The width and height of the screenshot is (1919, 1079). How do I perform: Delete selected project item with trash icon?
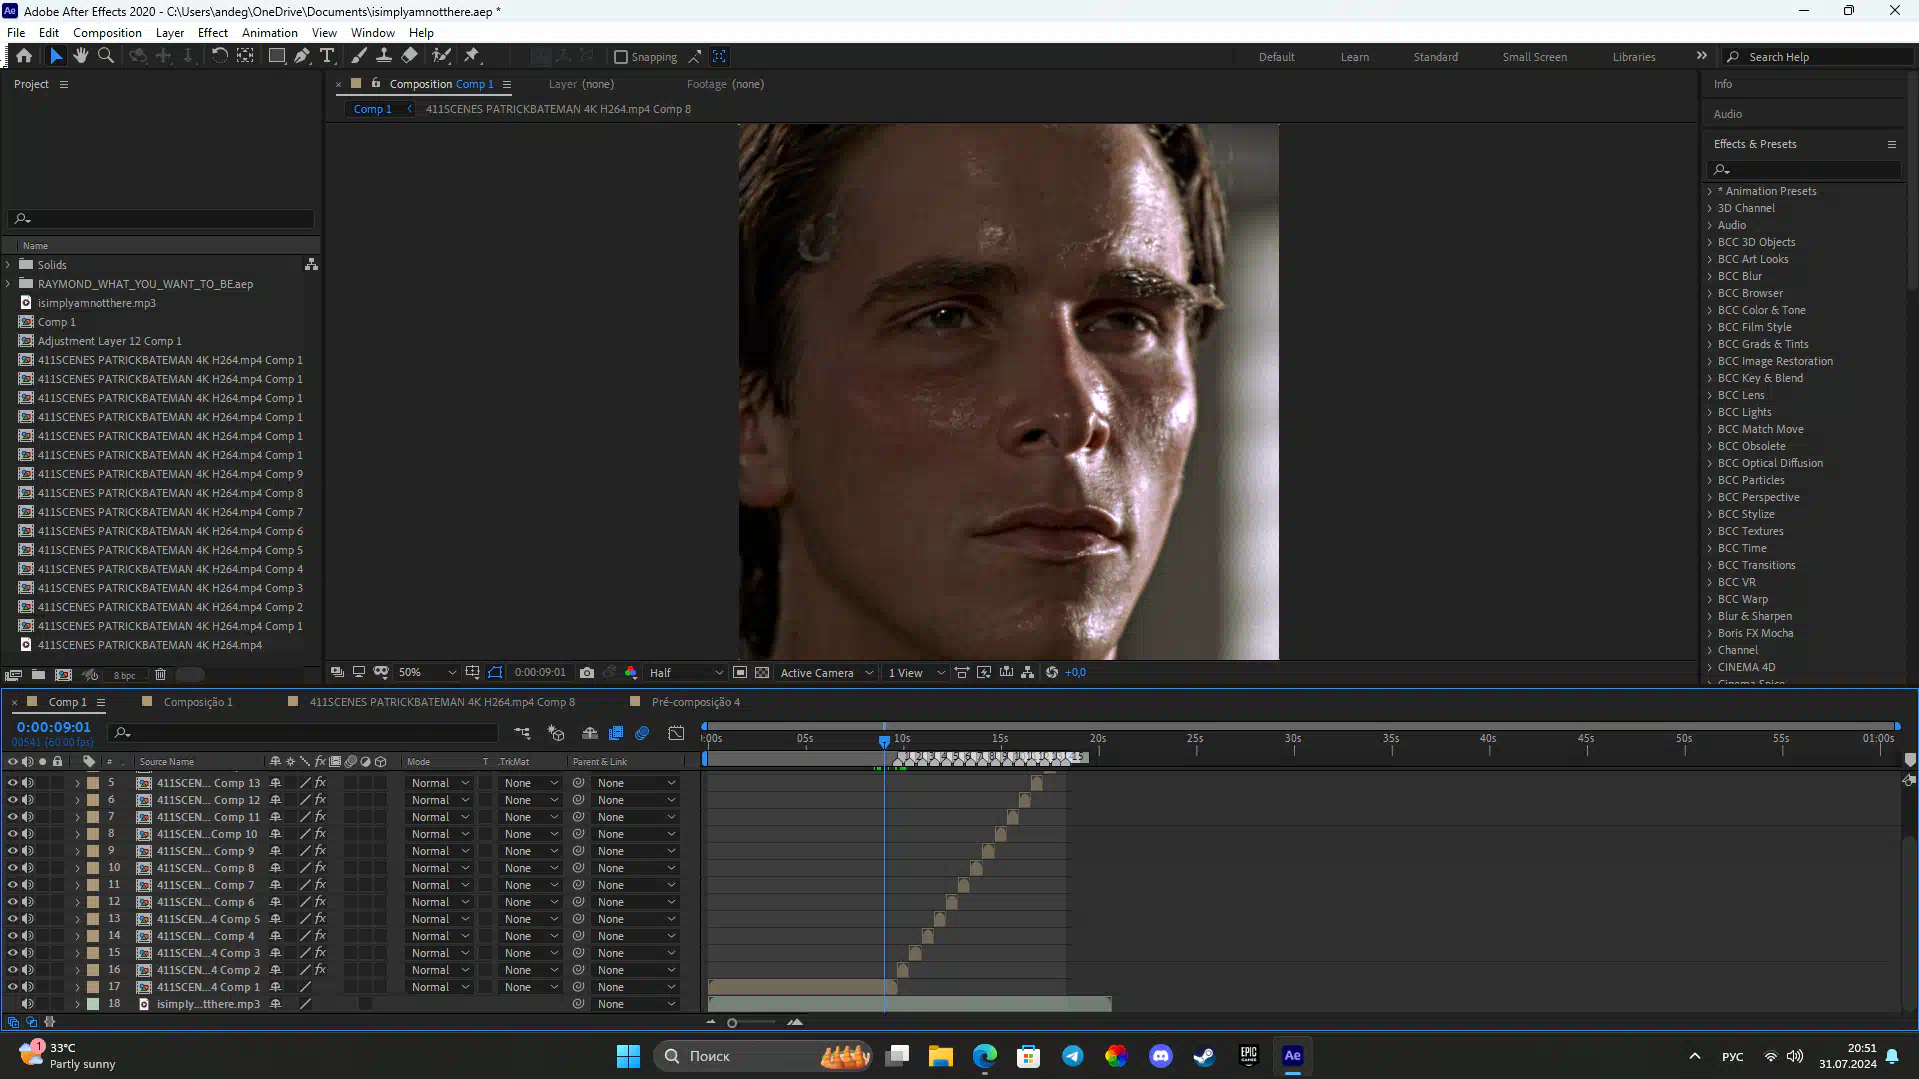(x=160, y=675)
